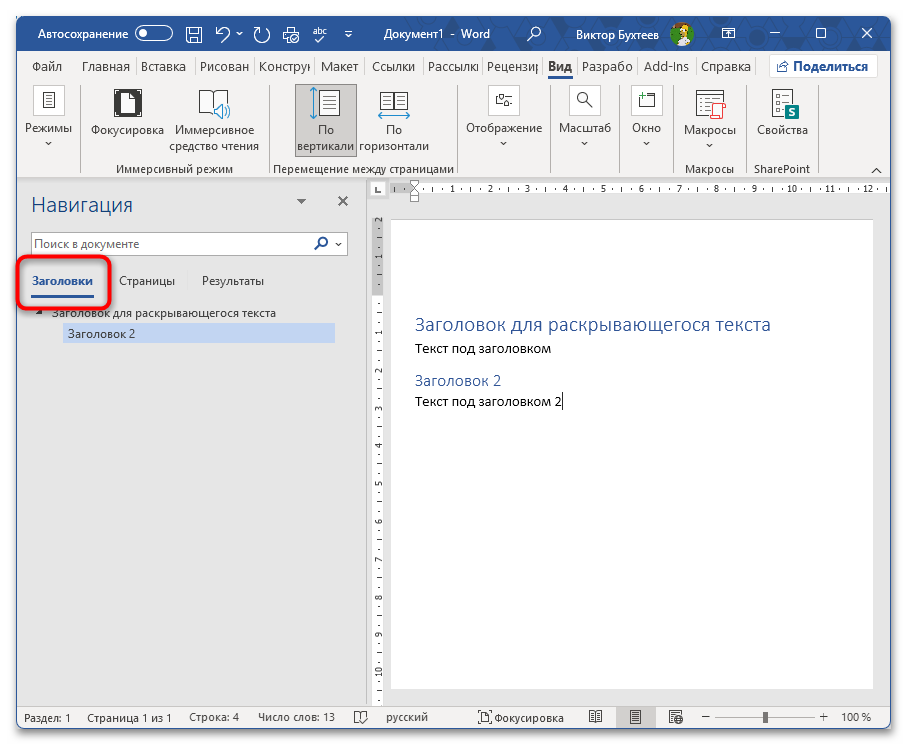Switch to Read Mode in status bar

pos(596,717)
